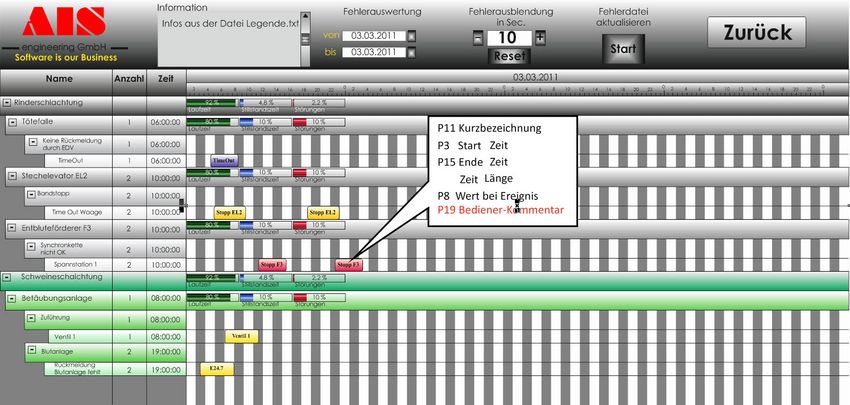850x405 pixels.
Task: Collapse the Bandstopp node
Action: tap(33, 194)
